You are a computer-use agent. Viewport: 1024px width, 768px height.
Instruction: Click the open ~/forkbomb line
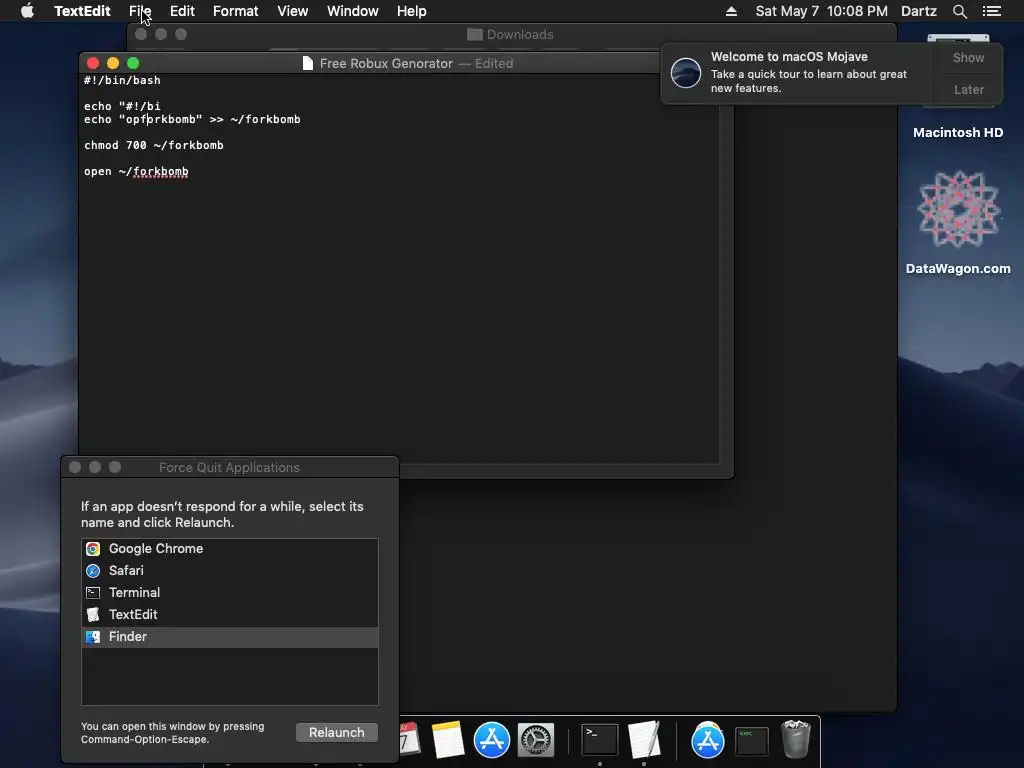136,172
